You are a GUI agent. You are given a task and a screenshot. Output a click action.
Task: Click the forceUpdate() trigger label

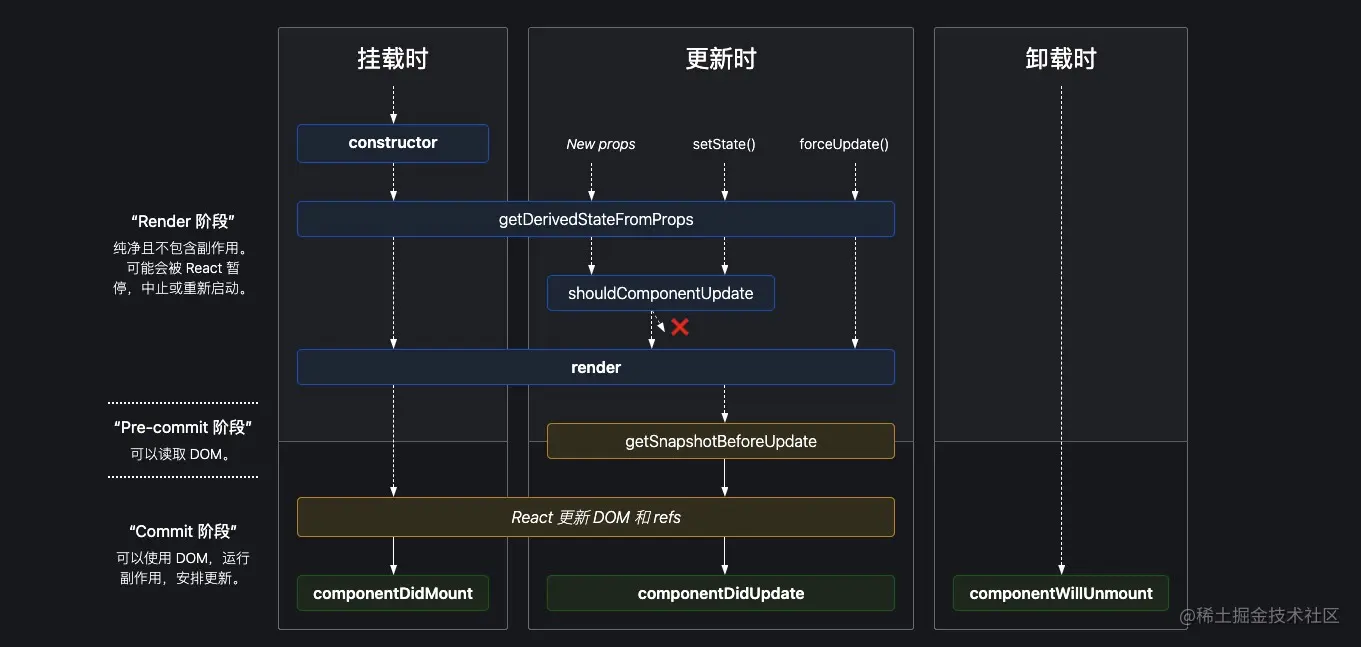844,144
